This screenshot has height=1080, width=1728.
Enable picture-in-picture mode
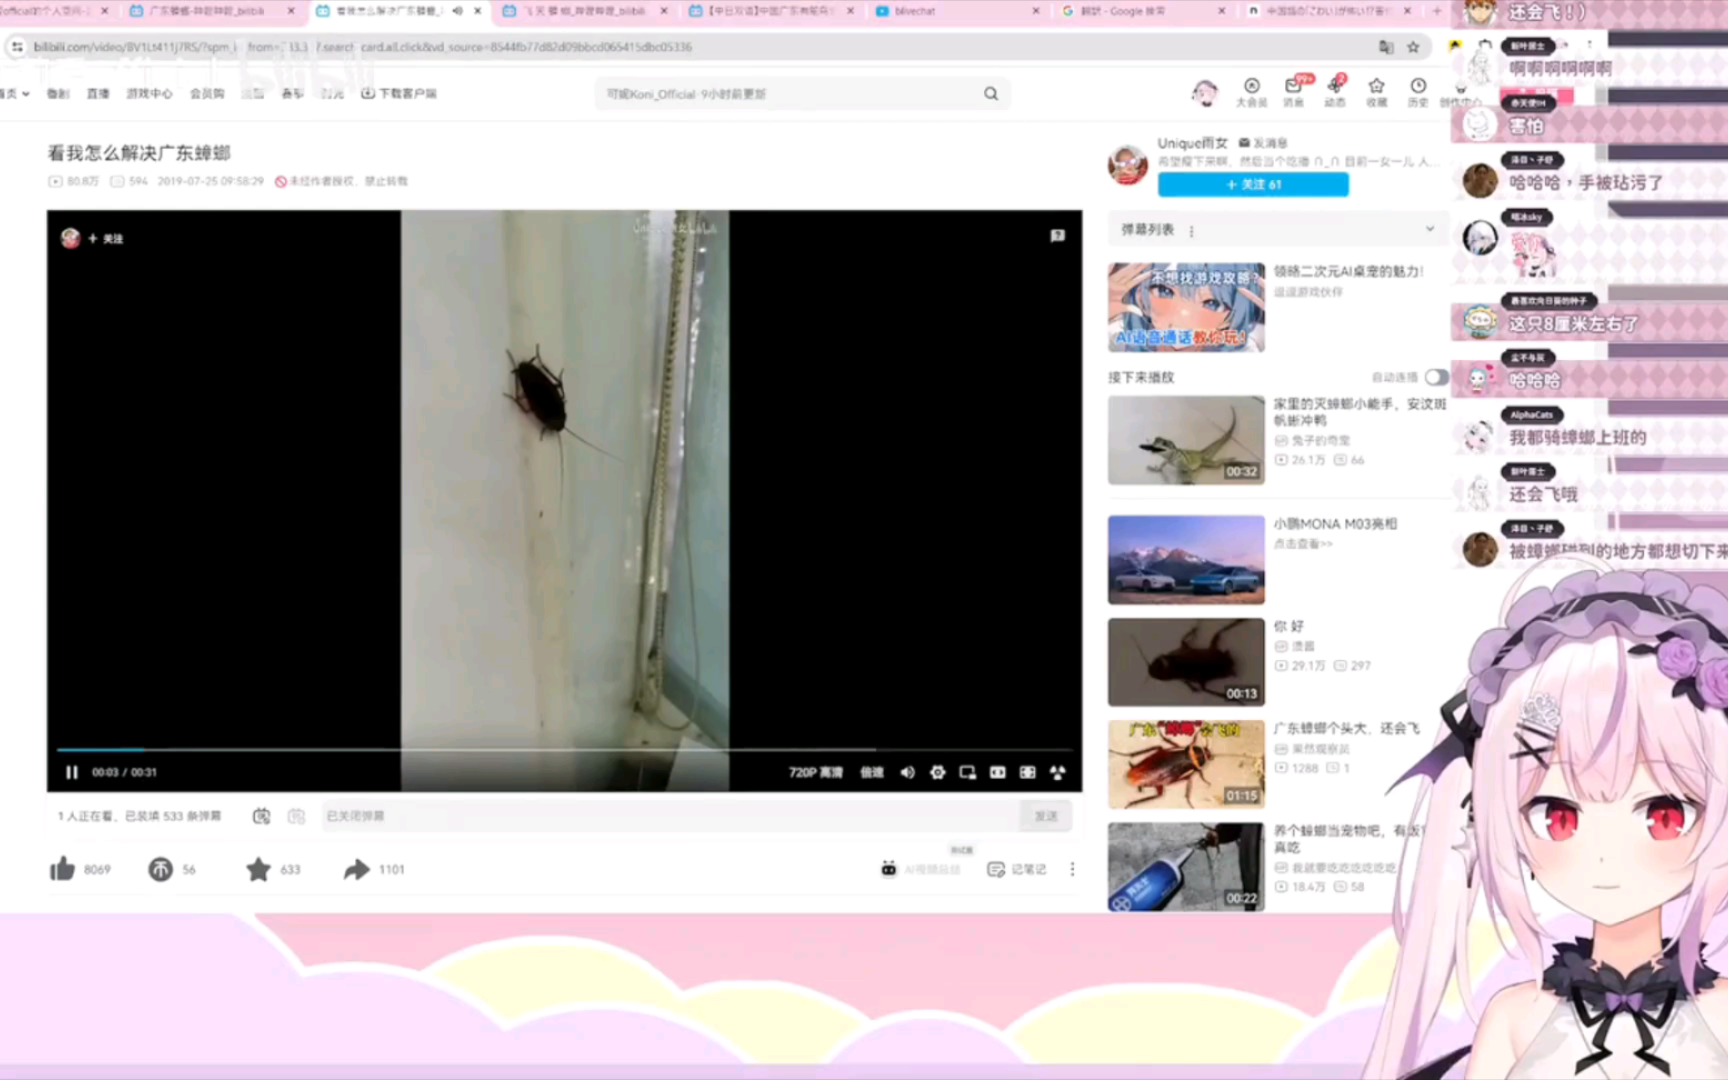click(x=967, y=773)
